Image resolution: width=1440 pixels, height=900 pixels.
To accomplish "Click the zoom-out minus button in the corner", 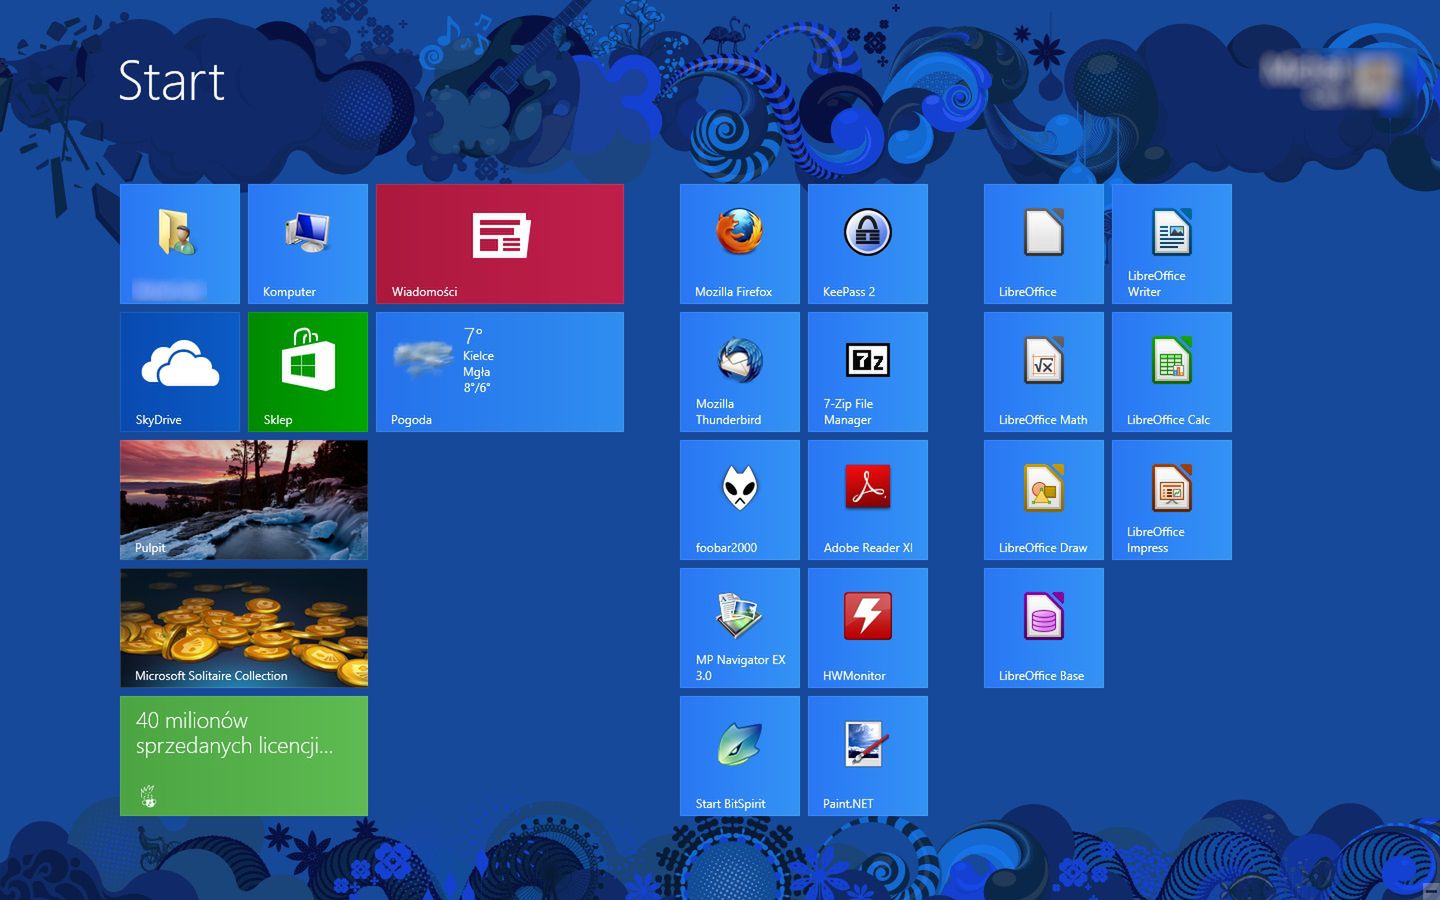I will pyautogui.click(x=1430, y=890).
